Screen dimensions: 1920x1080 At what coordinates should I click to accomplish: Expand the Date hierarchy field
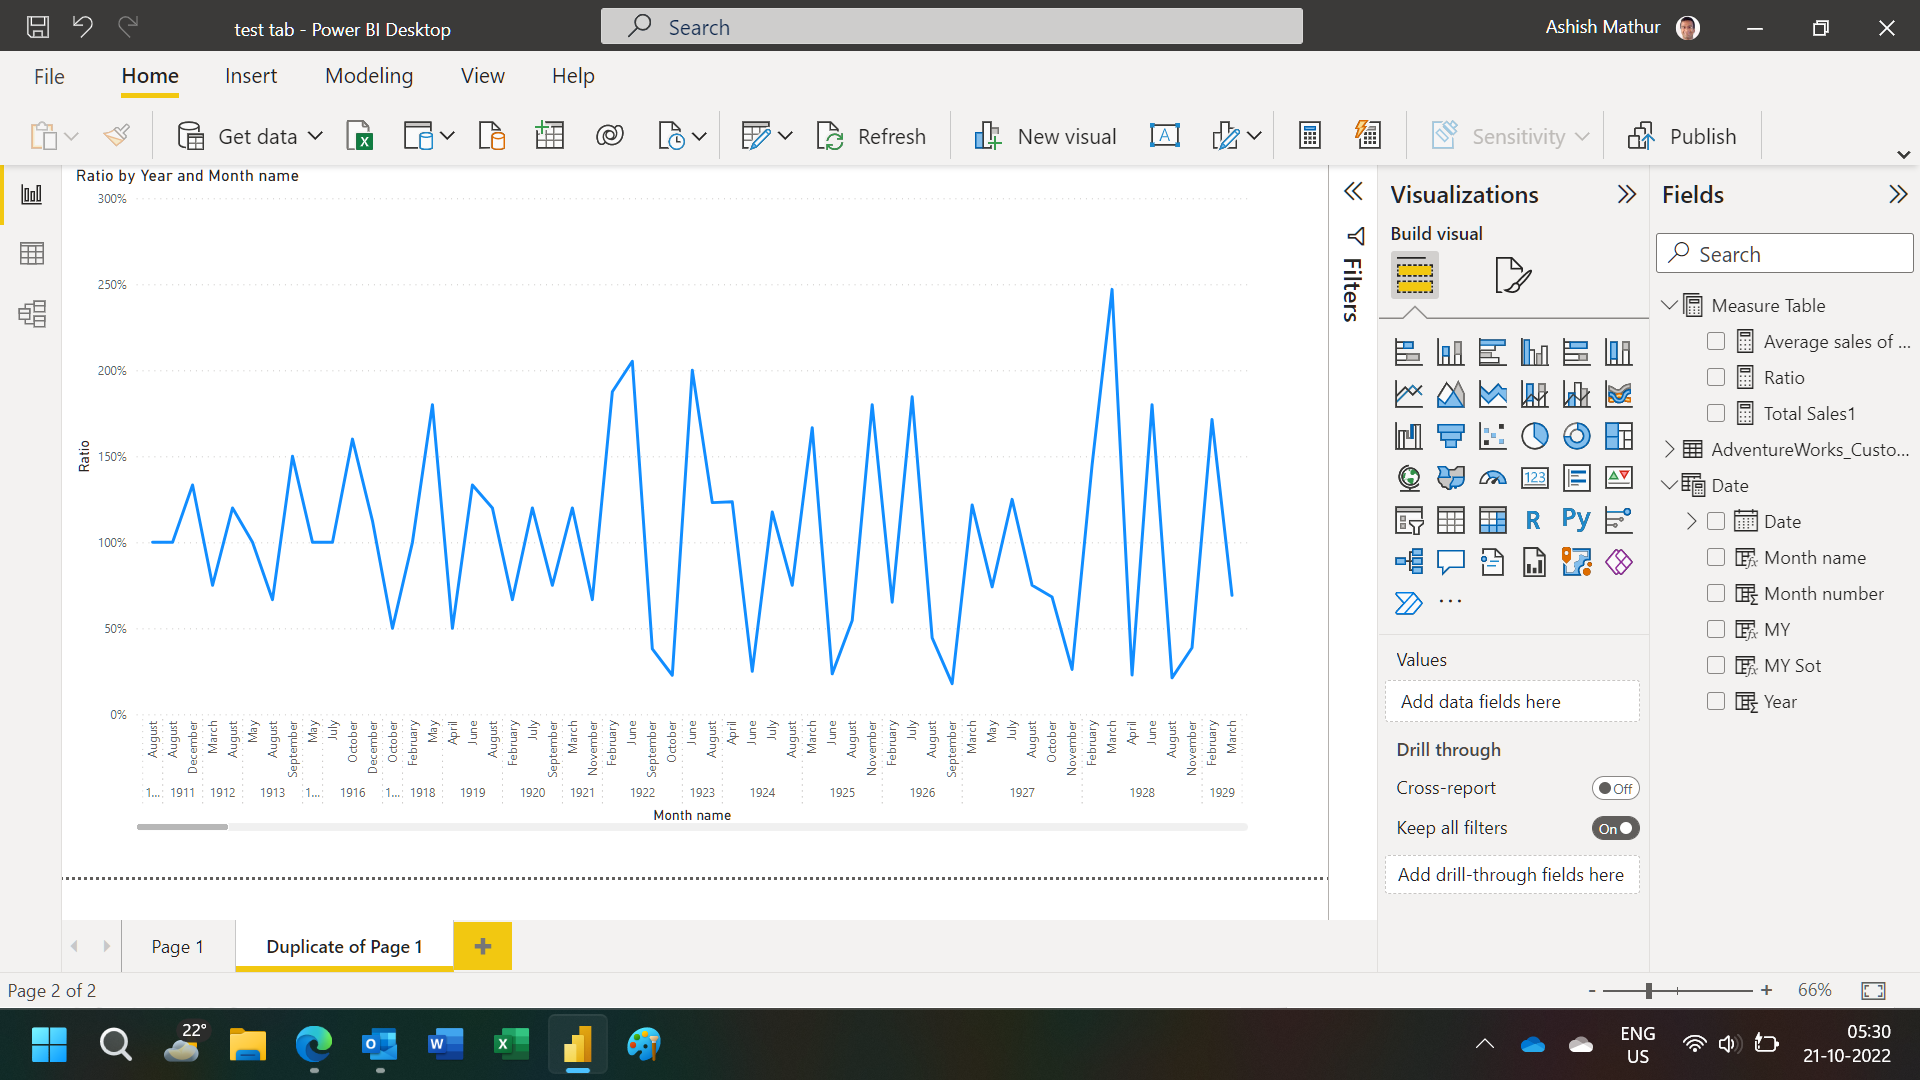tap(1692, 521)
